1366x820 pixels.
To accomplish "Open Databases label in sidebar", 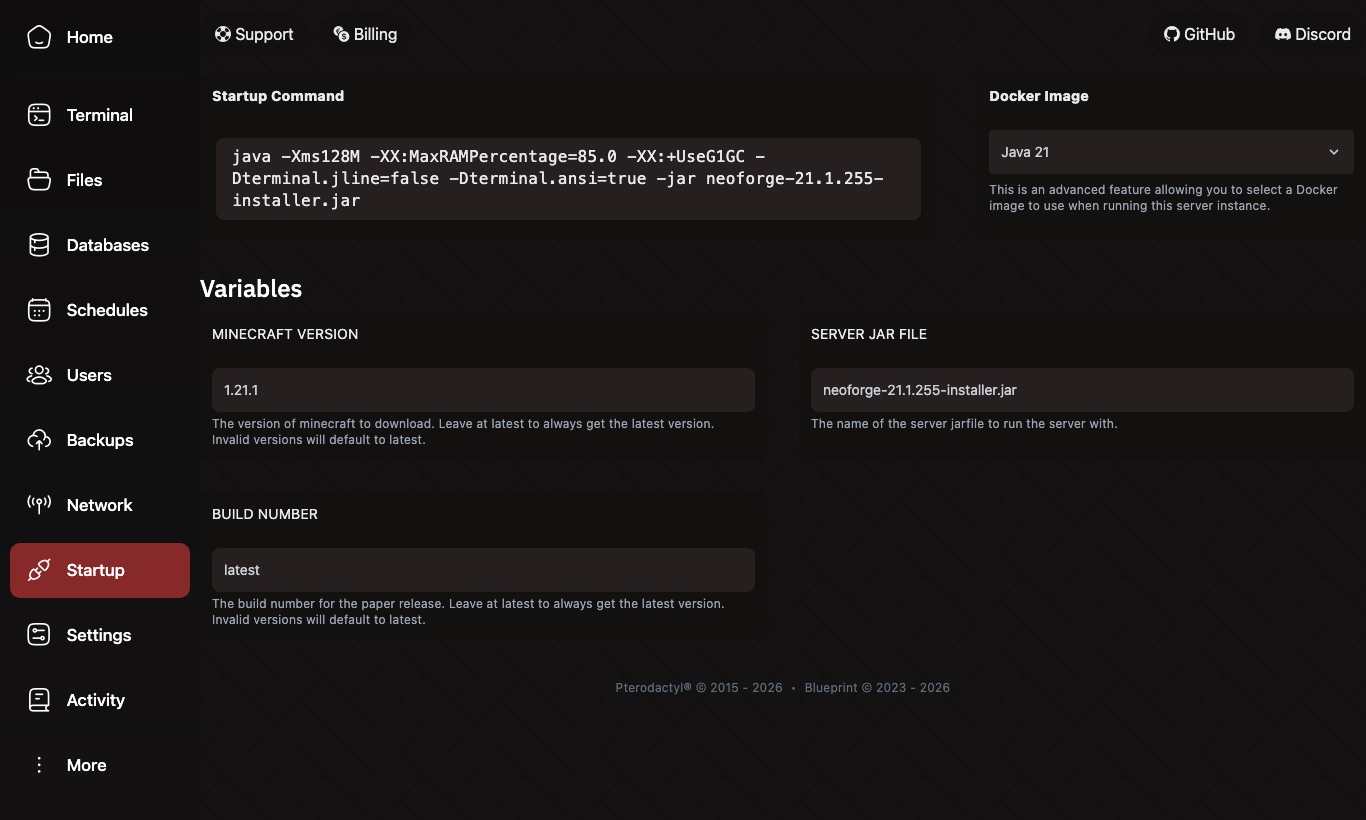I will pos(108,245).
